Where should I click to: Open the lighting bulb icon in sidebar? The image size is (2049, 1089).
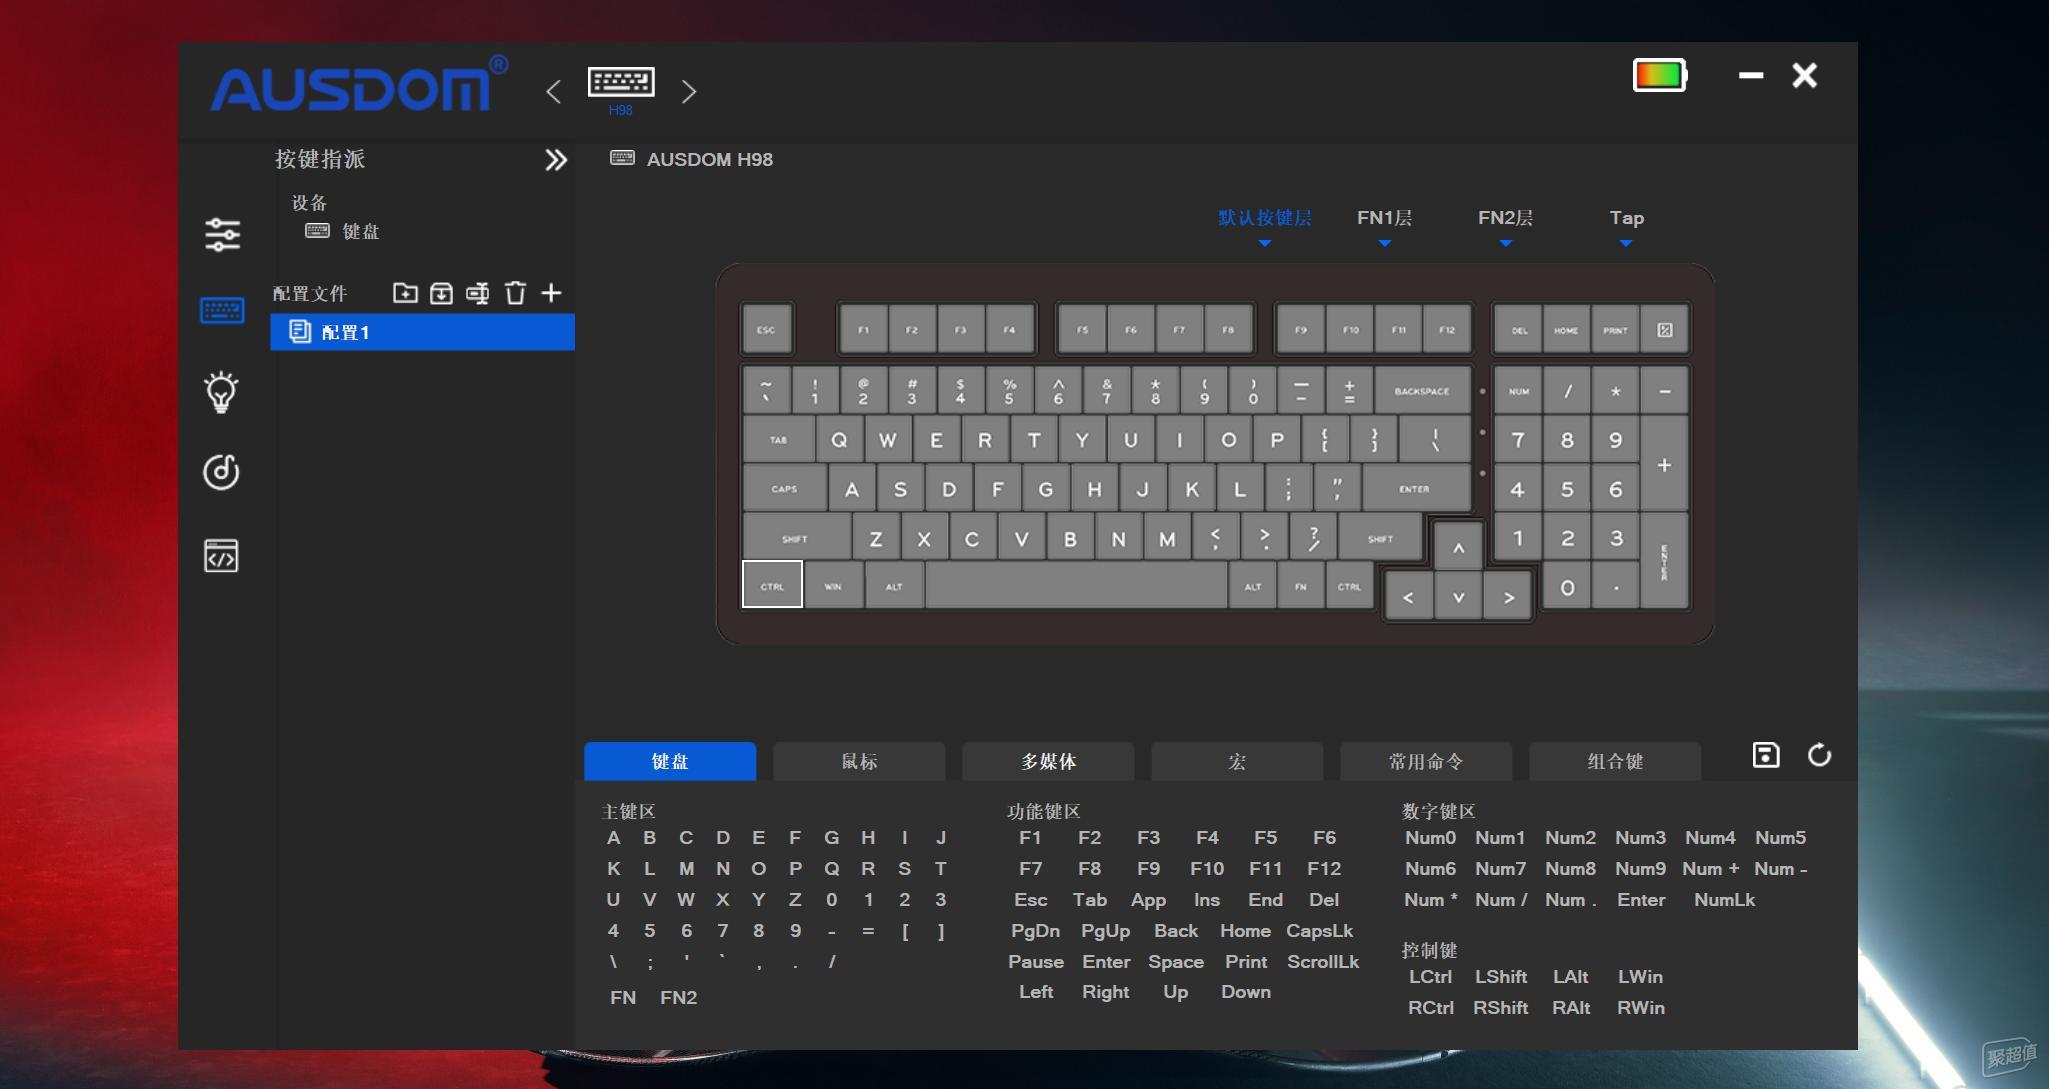pos(221,392)
